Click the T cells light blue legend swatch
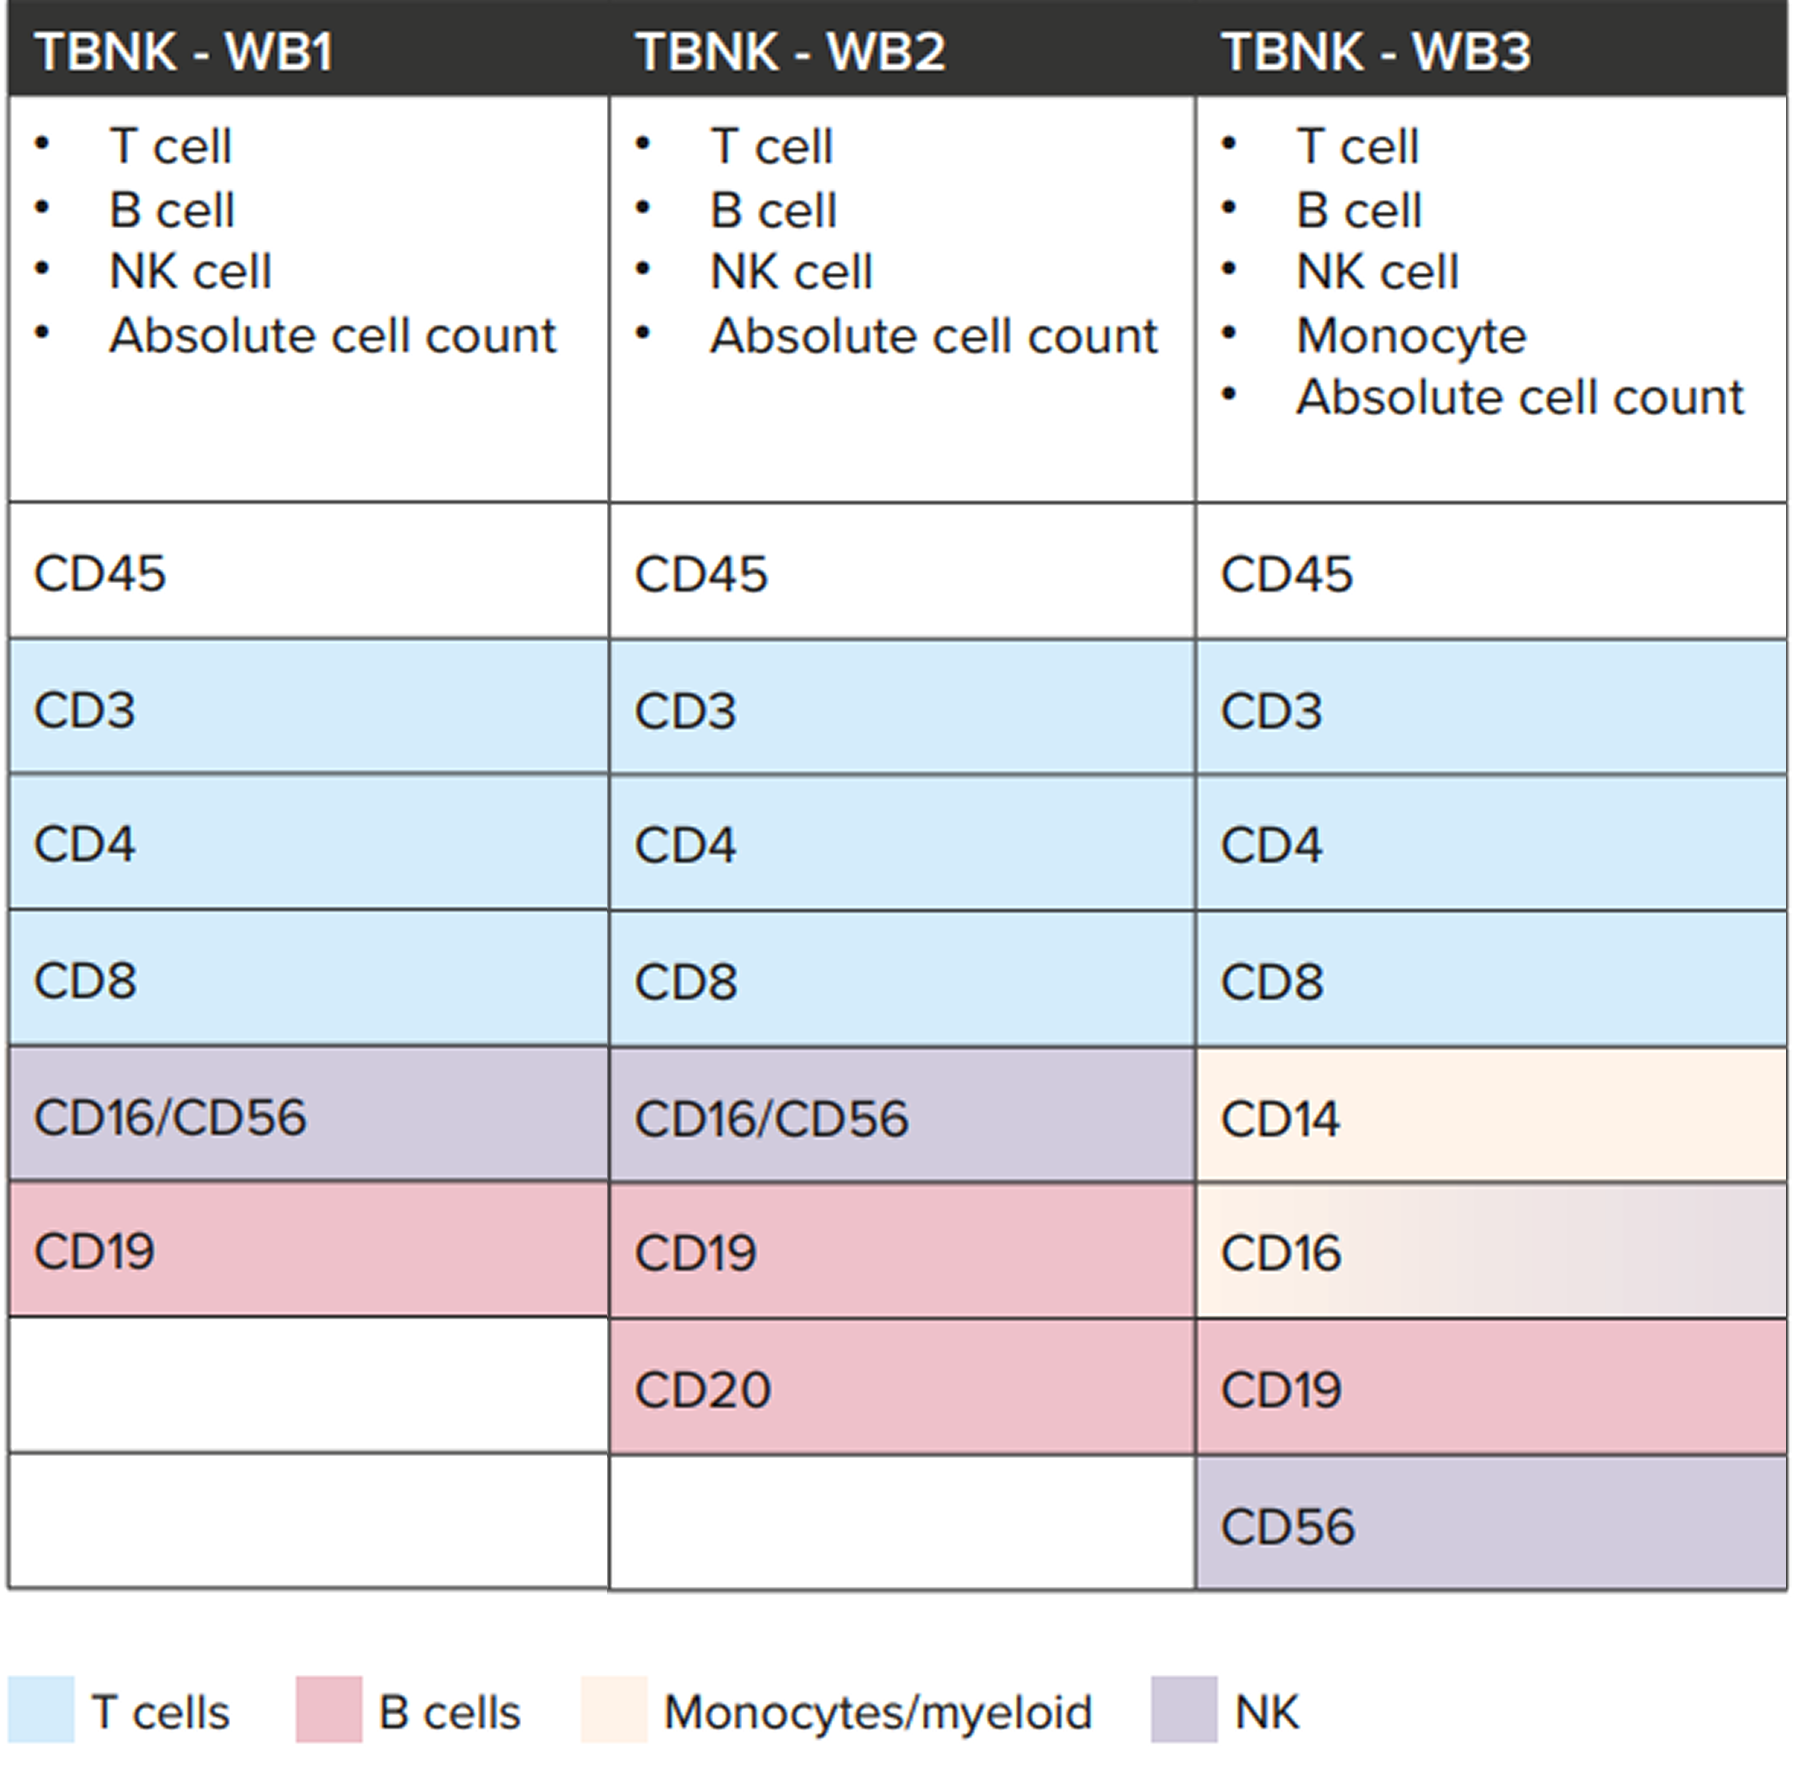The image size is (1796, 1772). [41, 1710]
